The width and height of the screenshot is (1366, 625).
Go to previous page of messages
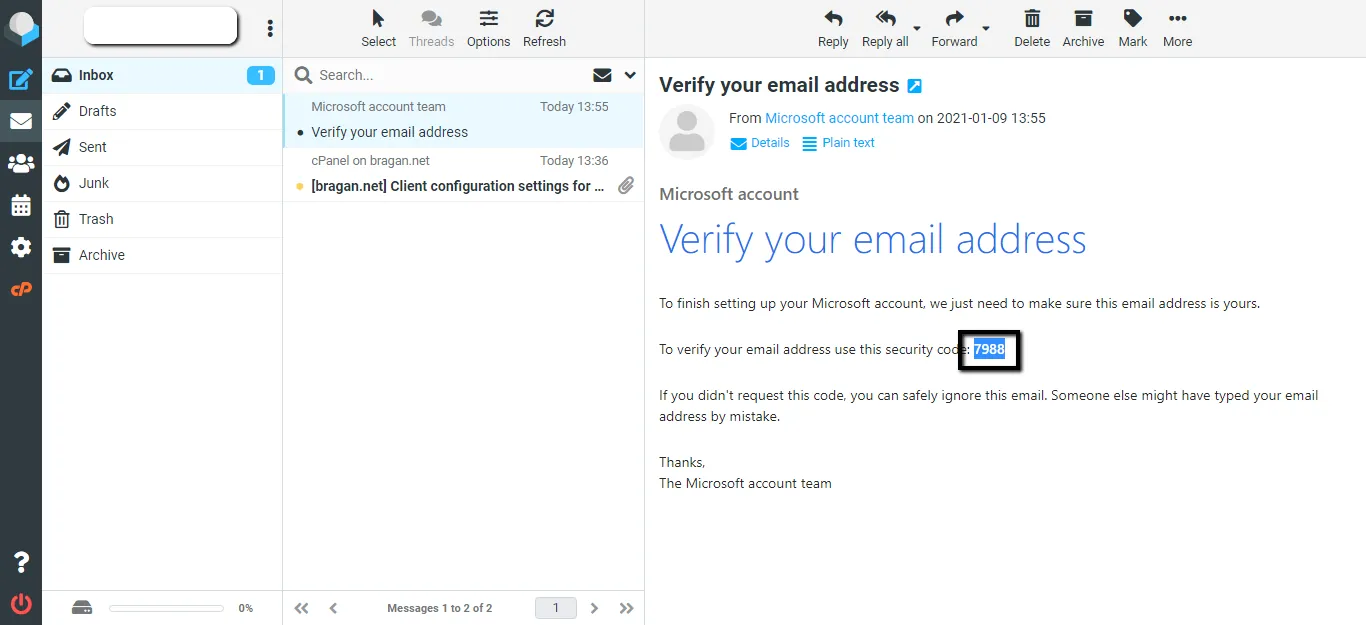tap(333, 608)
